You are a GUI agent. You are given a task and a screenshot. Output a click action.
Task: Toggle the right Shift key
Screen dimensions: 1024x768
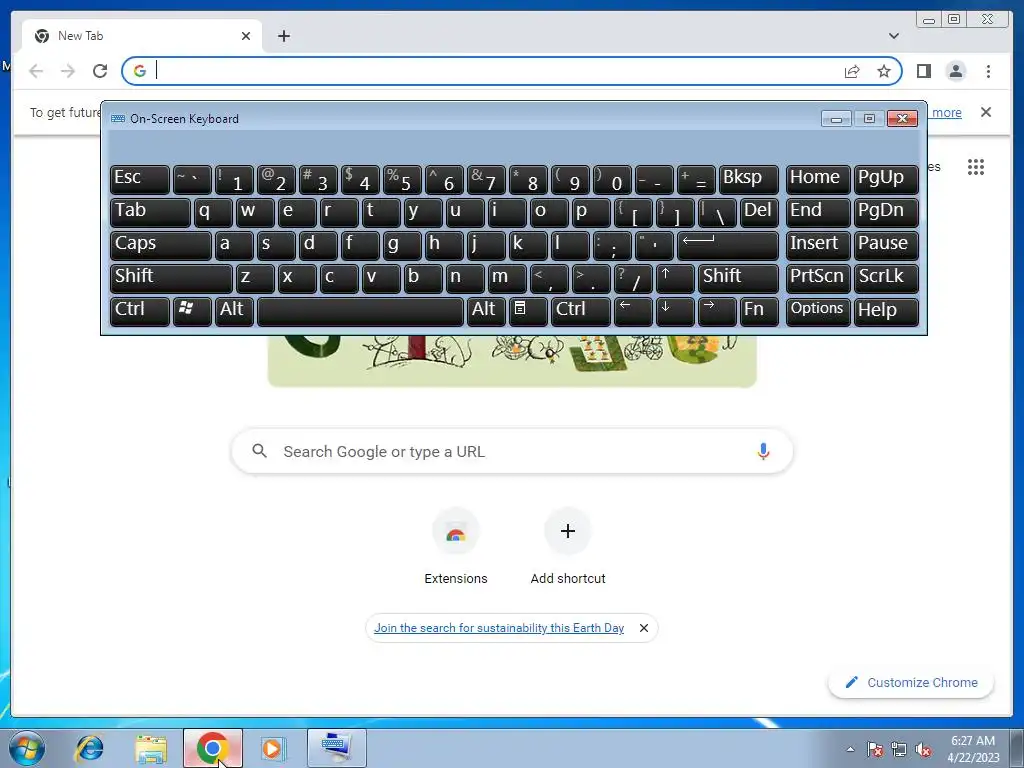pyautogui.click(x=738, y=278)
